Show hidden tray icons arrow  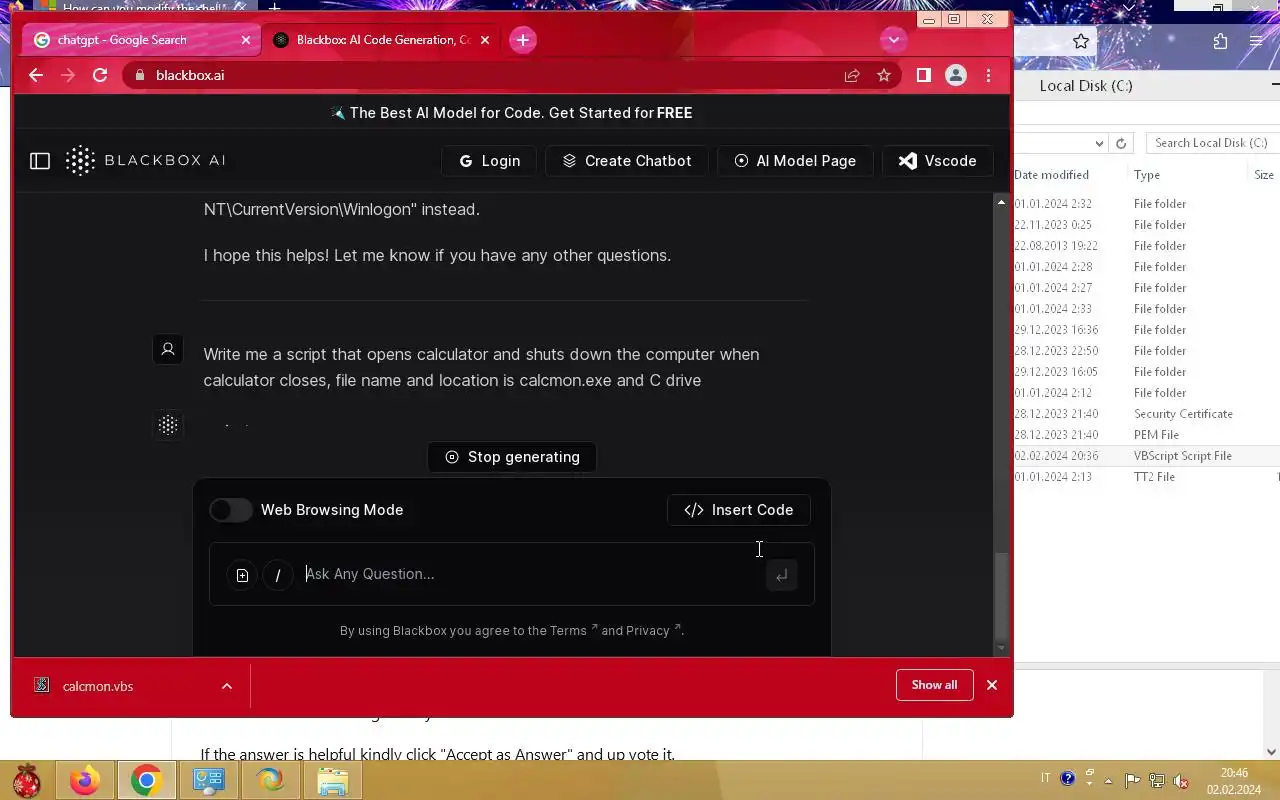[x=1108, y=781]
